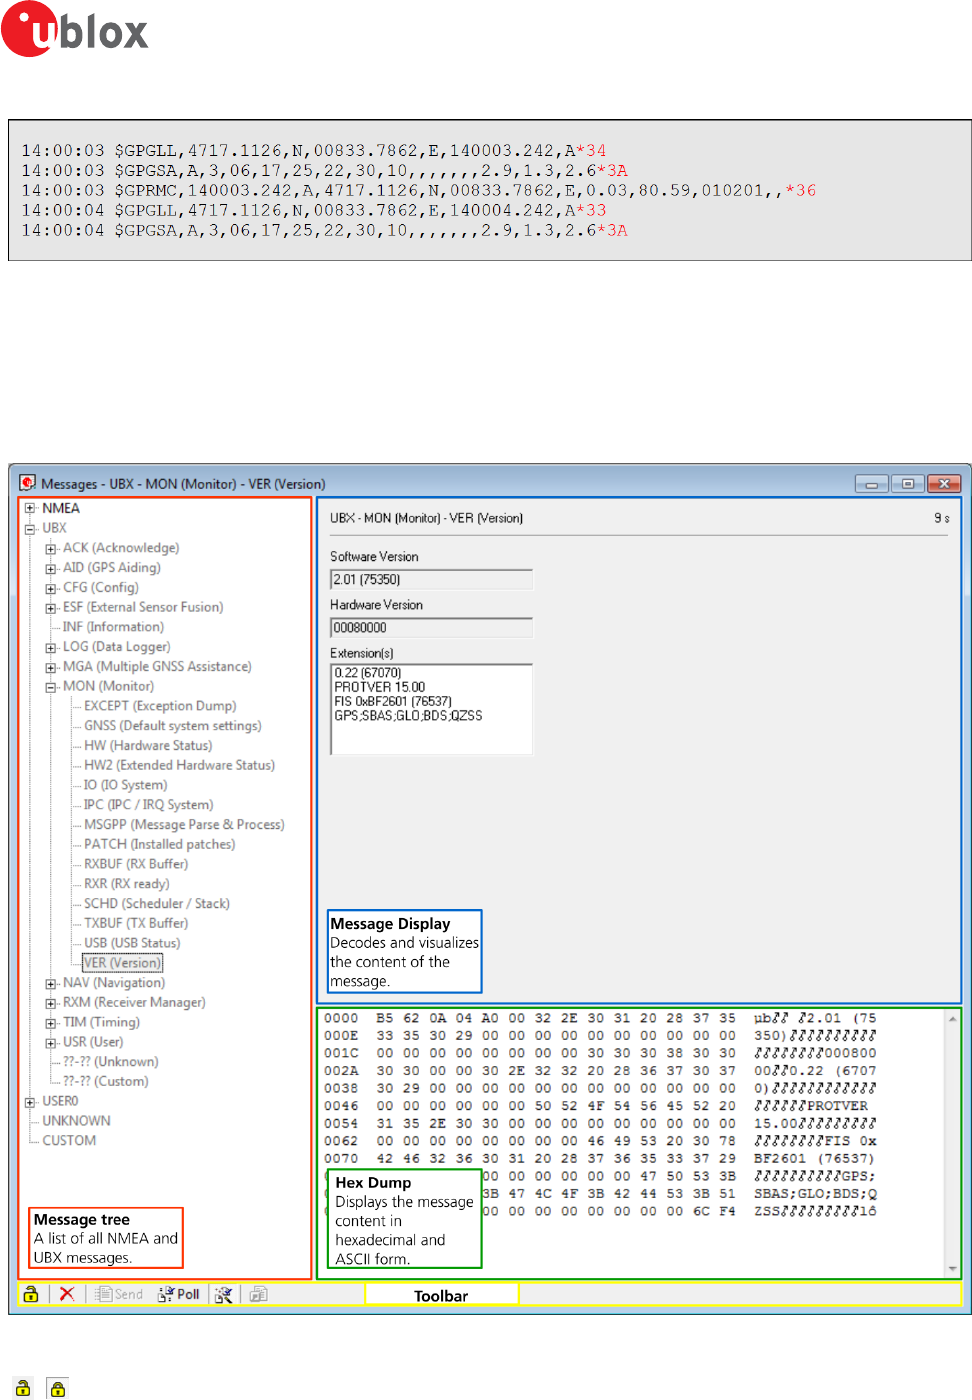Select GNSS (Default system settings) item
This screenshot has width=972, height=1400.
tap(173, 726)
